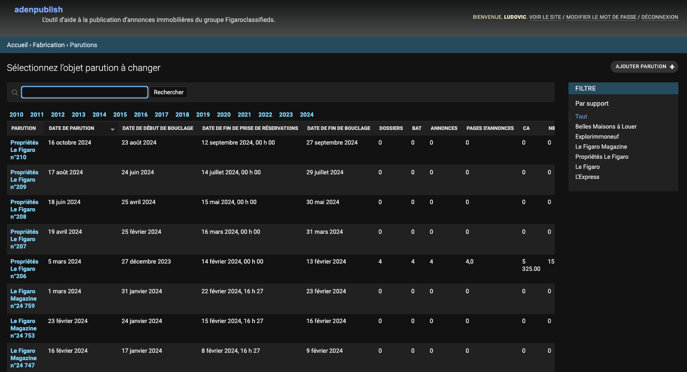Click the search magnifier icon
687x372 pixels.
(14, 92)
